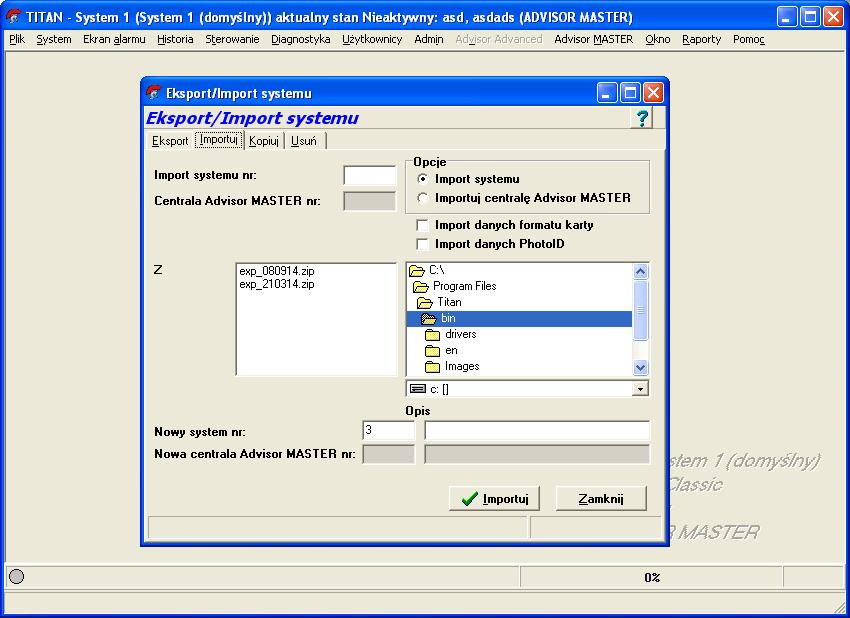Open the Ekran alarmu menu
Screen dimensions: 850x618
point(114,39)
